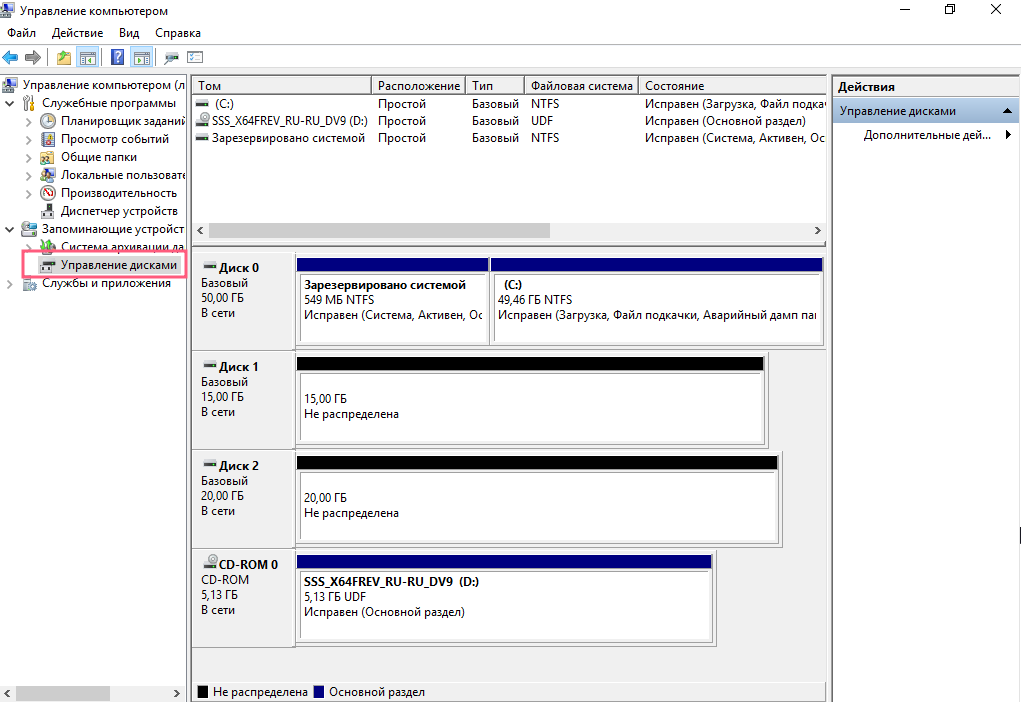This screenshot has width=1021, height=702.
Task: Select the Диск 1 disk label
Action: coord(238,367)
